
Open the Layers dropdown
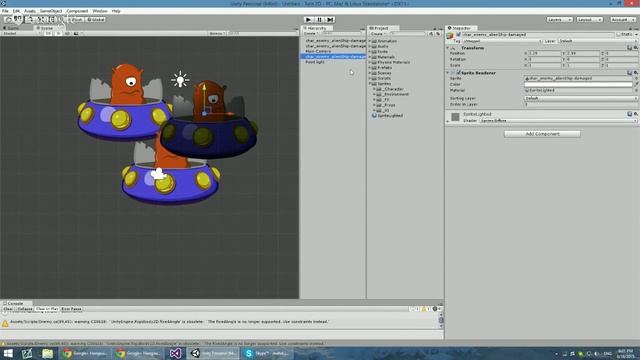tap(559, 20)
